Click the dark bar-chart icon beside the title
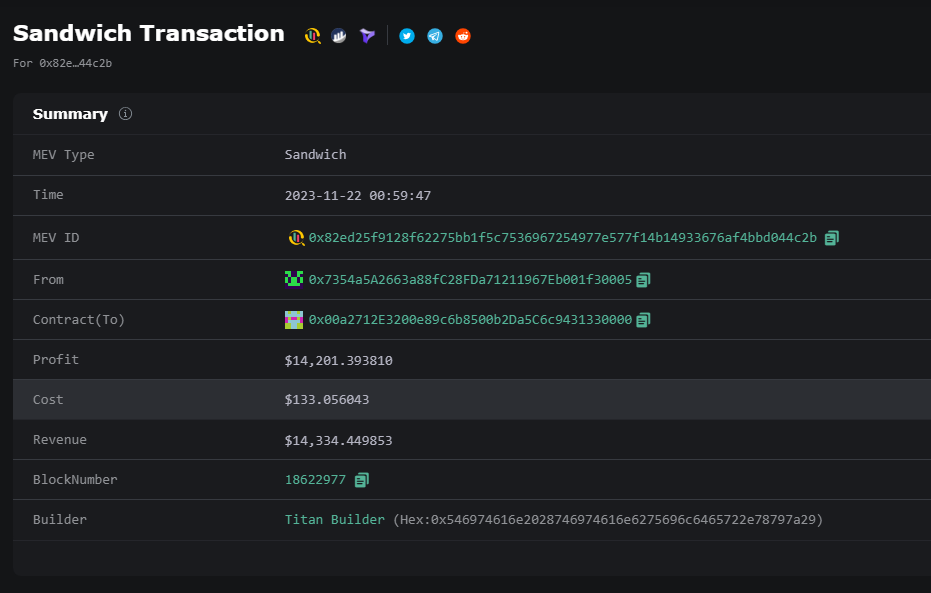The width and height of the screenshot is (931, 593). click(x=340, y=36)
